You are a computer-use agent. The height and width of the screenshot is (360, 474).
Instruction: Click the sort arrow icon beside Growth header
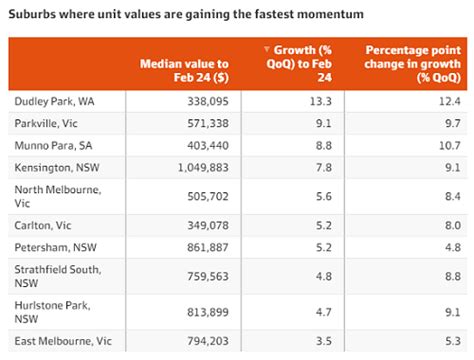click(266, 50)
